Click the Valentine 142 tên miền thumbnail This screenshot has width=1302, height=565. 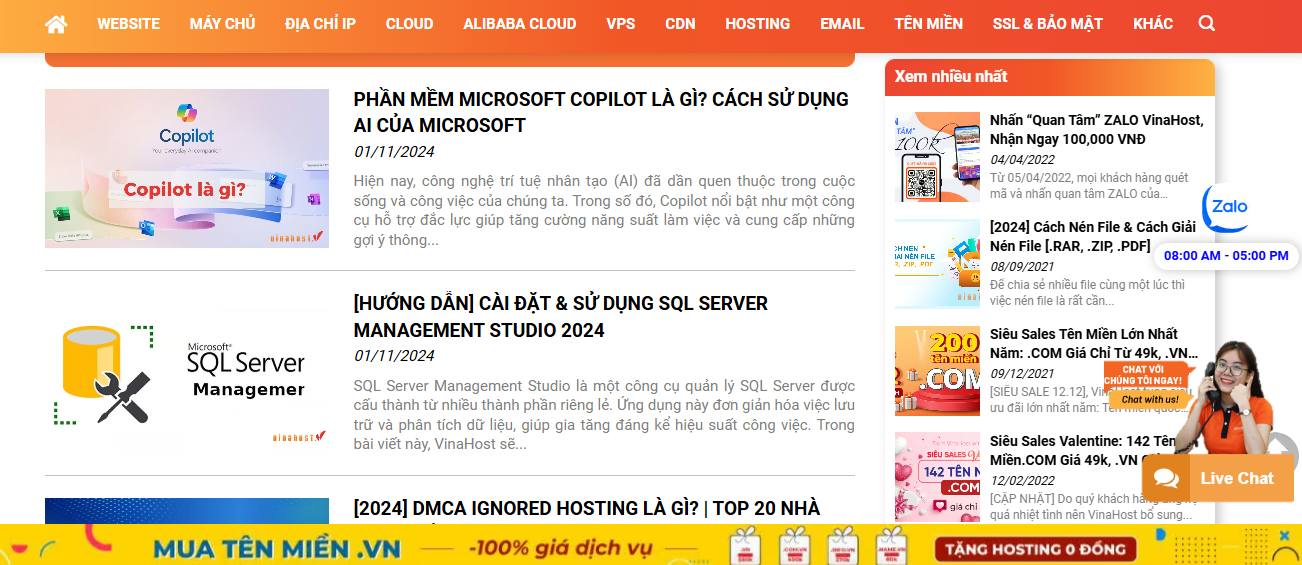click(x=937, y=477)
